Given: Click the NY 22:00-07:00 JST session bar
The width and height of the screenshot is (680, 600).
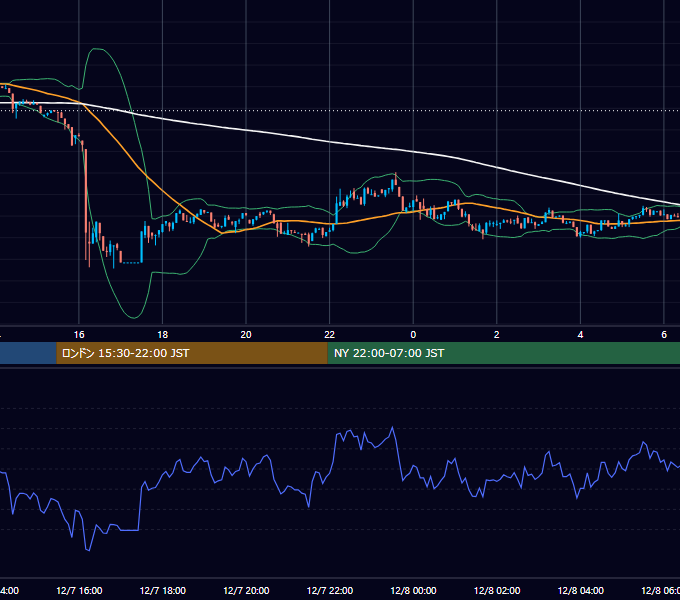Looking at the screenshot, I should tap(503, 353).
